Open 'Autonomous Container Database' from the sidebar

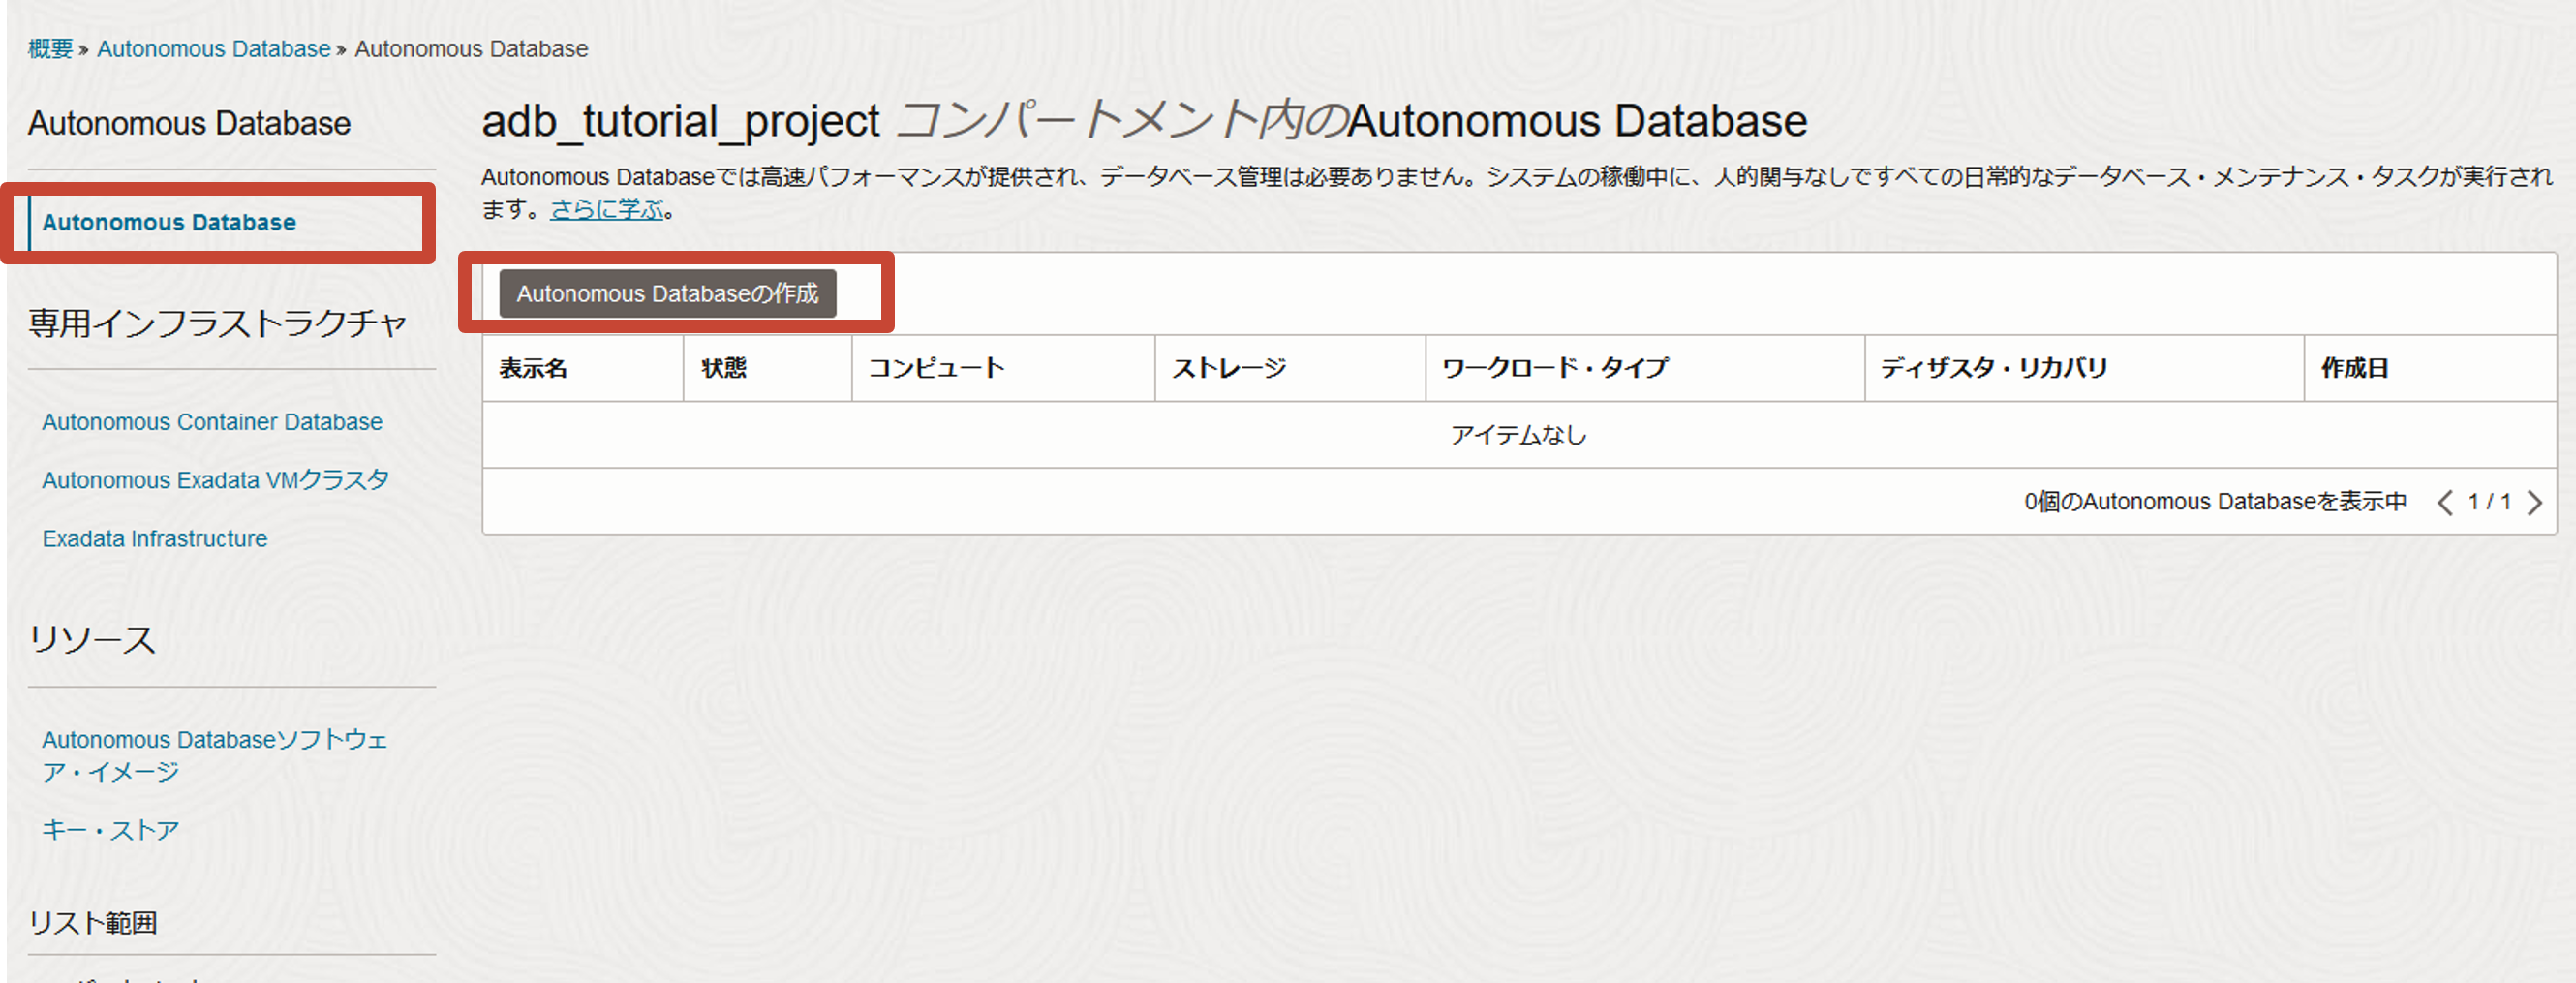(x=211, y=421)
